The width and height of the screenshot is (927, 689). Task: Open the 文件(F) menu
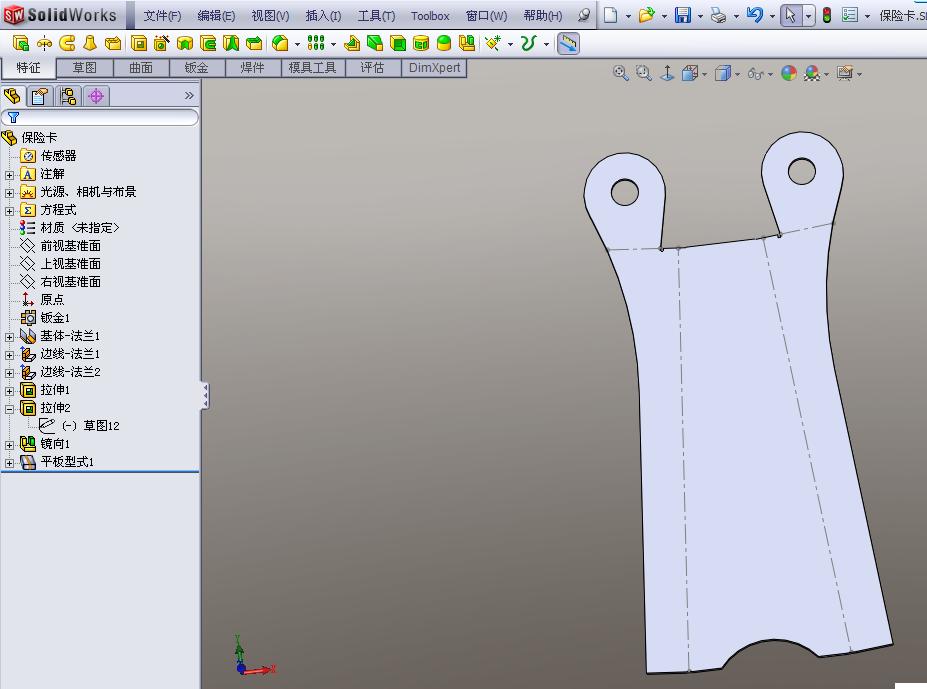point(162,16)
